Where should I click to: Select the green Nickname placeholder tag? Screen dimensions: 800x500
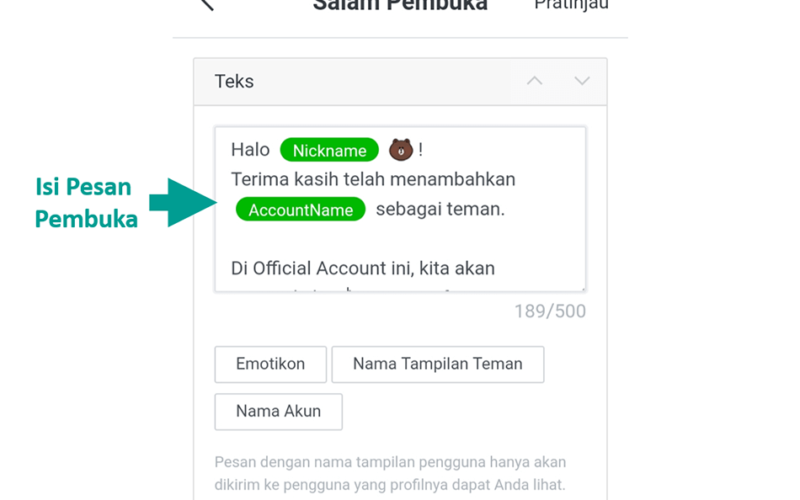pyautogui.click(x=329, y=150)
